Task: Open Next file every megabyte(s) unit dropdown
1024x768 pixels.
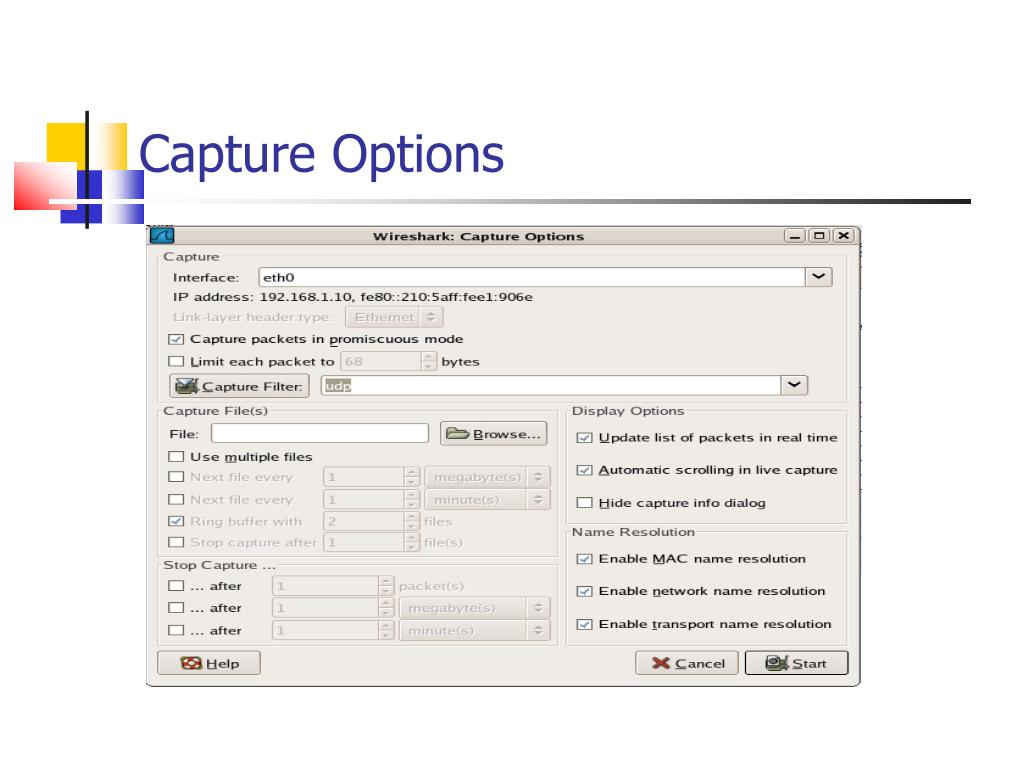Action: [488, 477]
